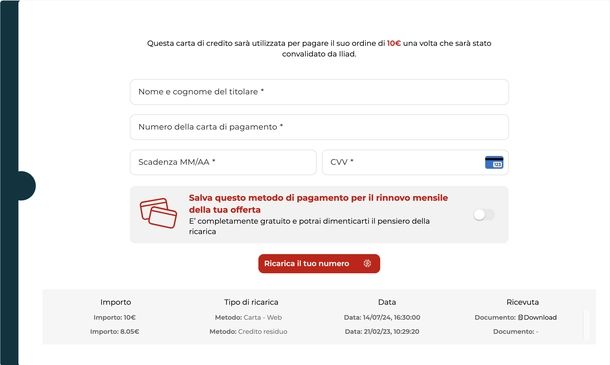The height and width of the screenshot is (365, 610).
Task: Click the cardholder name and surname field
Action: pyautogui.click(x=319, y=92)
